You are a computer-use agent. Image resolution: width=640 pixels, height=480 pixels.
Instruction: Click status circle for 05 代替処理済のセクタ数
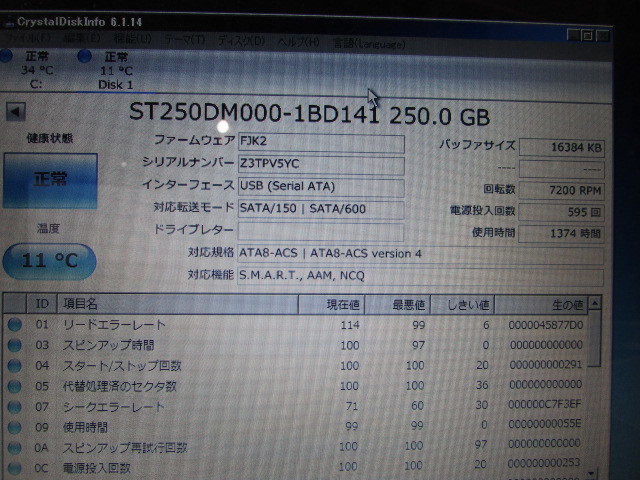pyautogui.click(x=15, y=386)
